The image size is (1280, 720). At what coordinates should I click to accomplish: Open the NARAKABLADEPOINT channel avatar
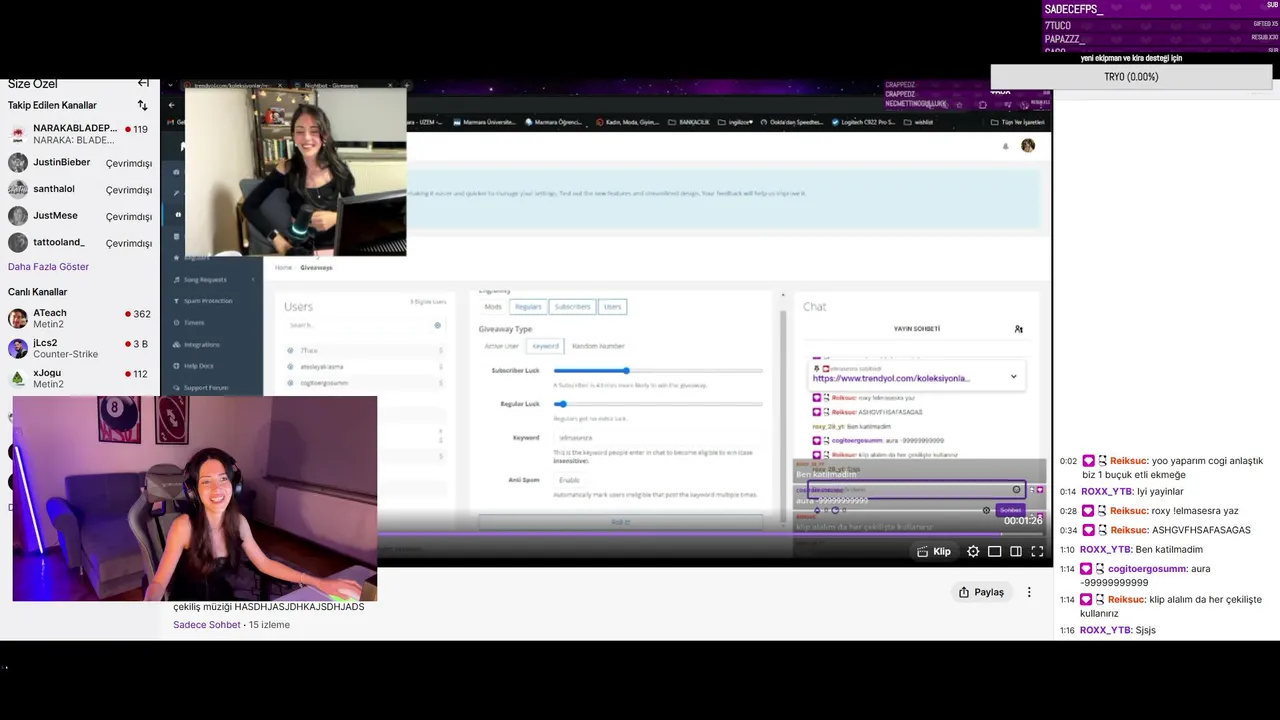tap(18, 134)
